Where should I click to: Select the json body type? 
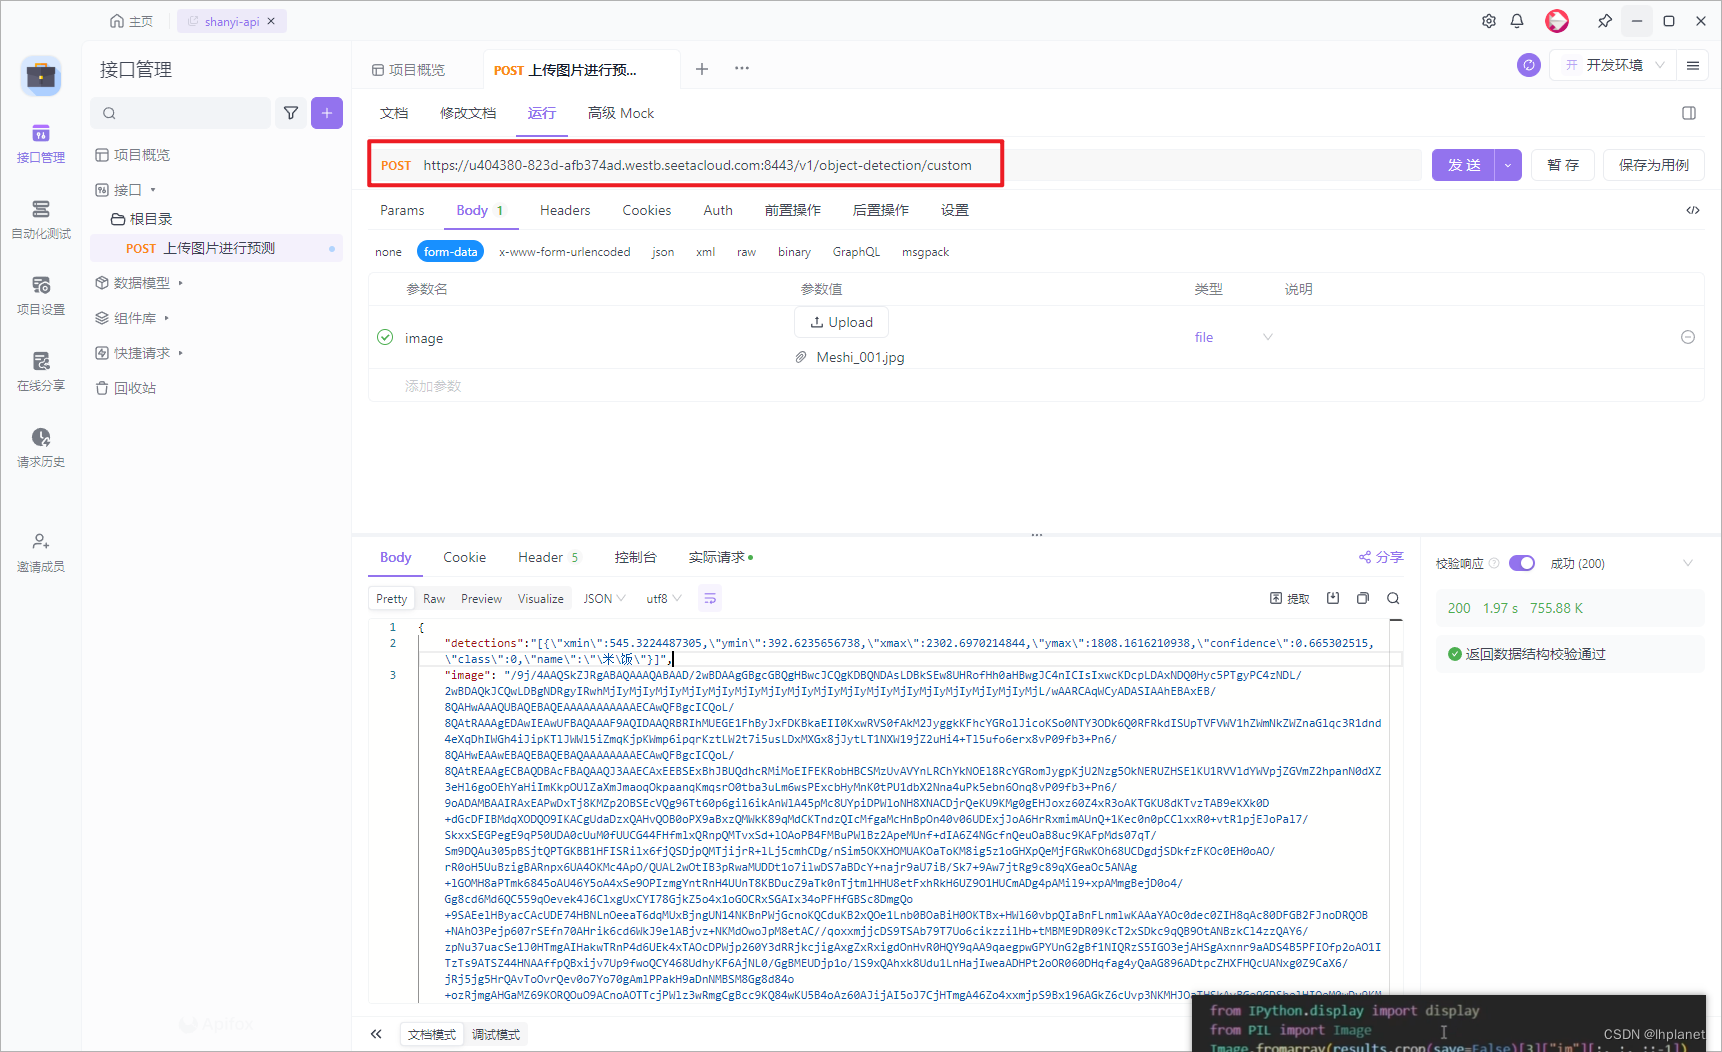tap(663, 252)
